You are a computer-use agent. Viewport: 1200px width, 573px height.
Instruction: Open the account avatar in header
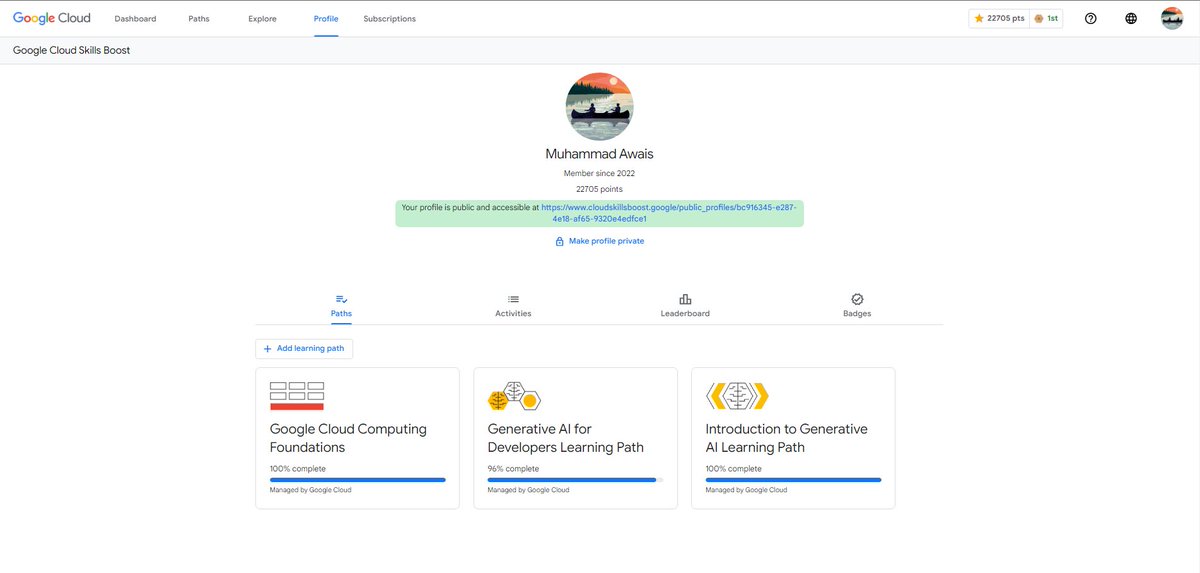[x=1172, y=18]
